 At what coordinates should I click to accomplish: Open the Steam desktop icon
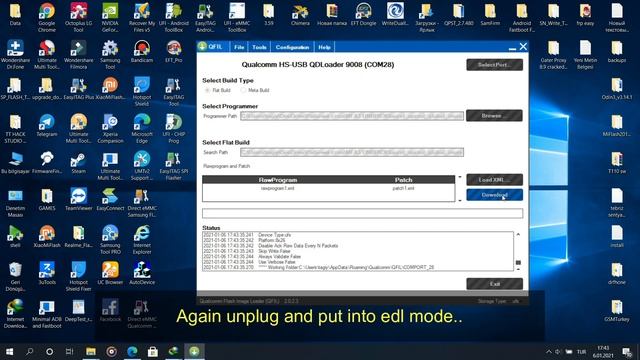pos(78,163)
